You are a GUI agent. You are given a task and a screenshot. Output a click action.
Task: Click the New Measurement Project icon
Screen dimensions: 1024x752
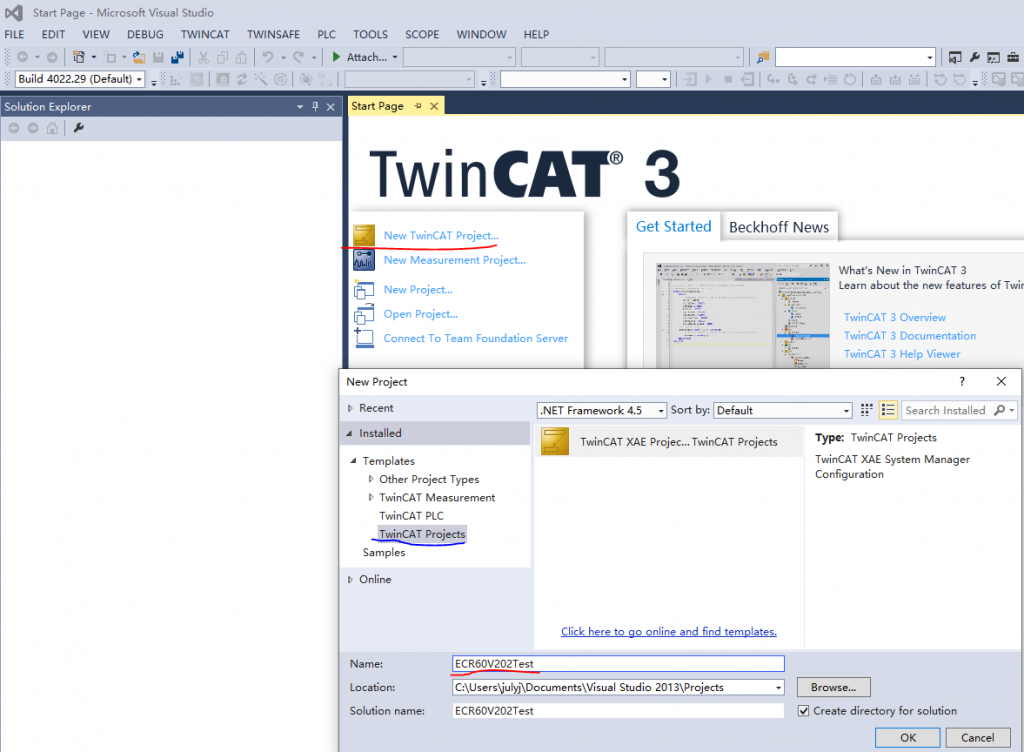[x=364, y=260]
